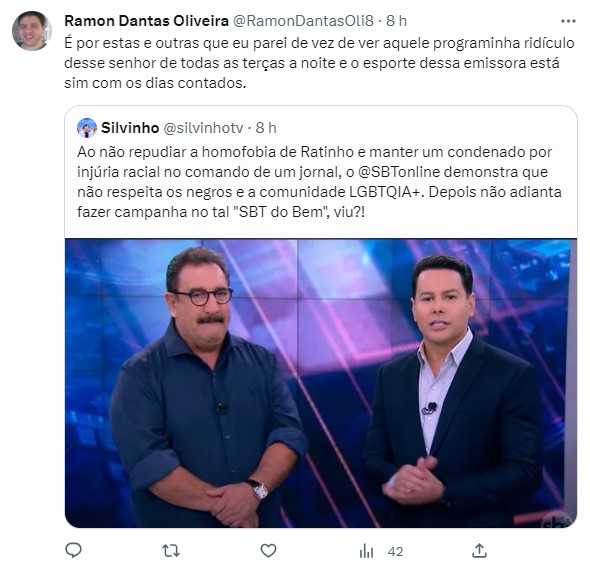Open the quoted tweet's studio photo
Viewport: 590px width, 567px height.
pyautogui.click(x=321, y=383)
